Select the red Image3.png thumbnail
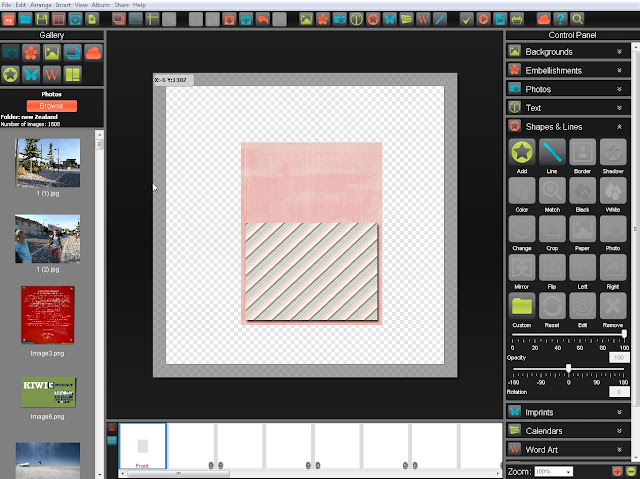This screenshot has height=479, width=640. pos(48,315)
